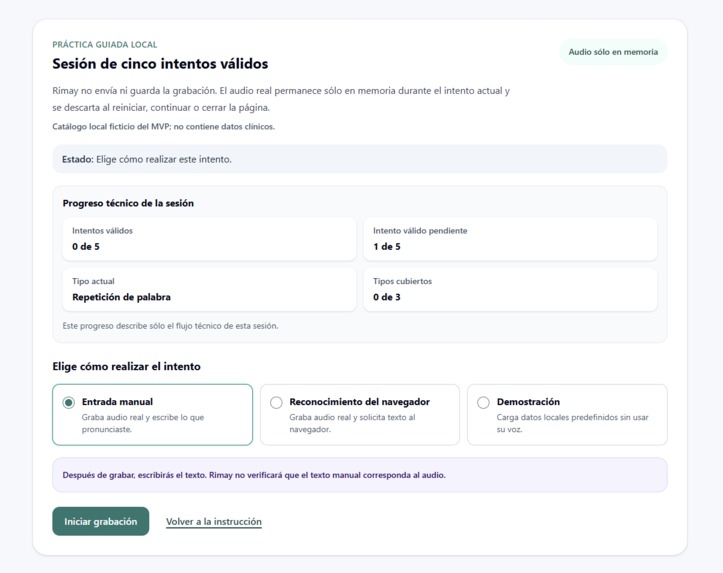Click the Intentos válidos 0 de 5 card

click(209, 239)
